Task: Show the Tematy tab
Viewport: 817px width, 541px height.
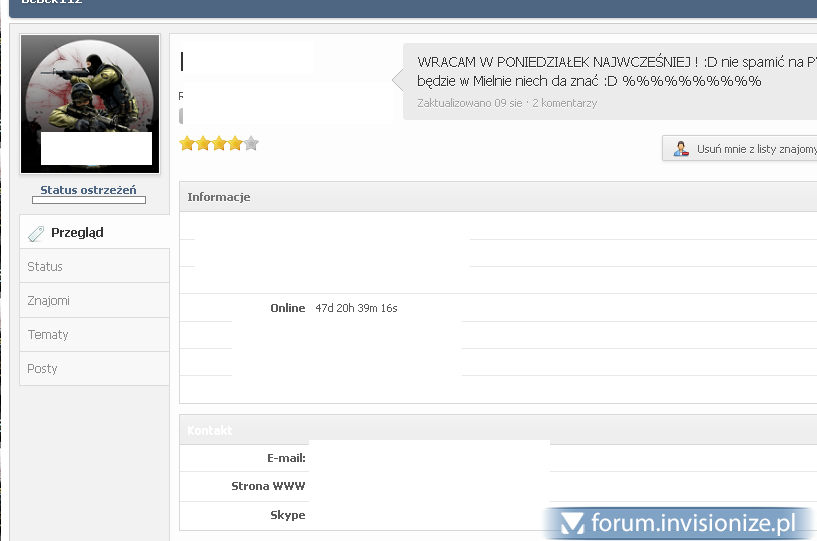Action: (x=48, y=335)
